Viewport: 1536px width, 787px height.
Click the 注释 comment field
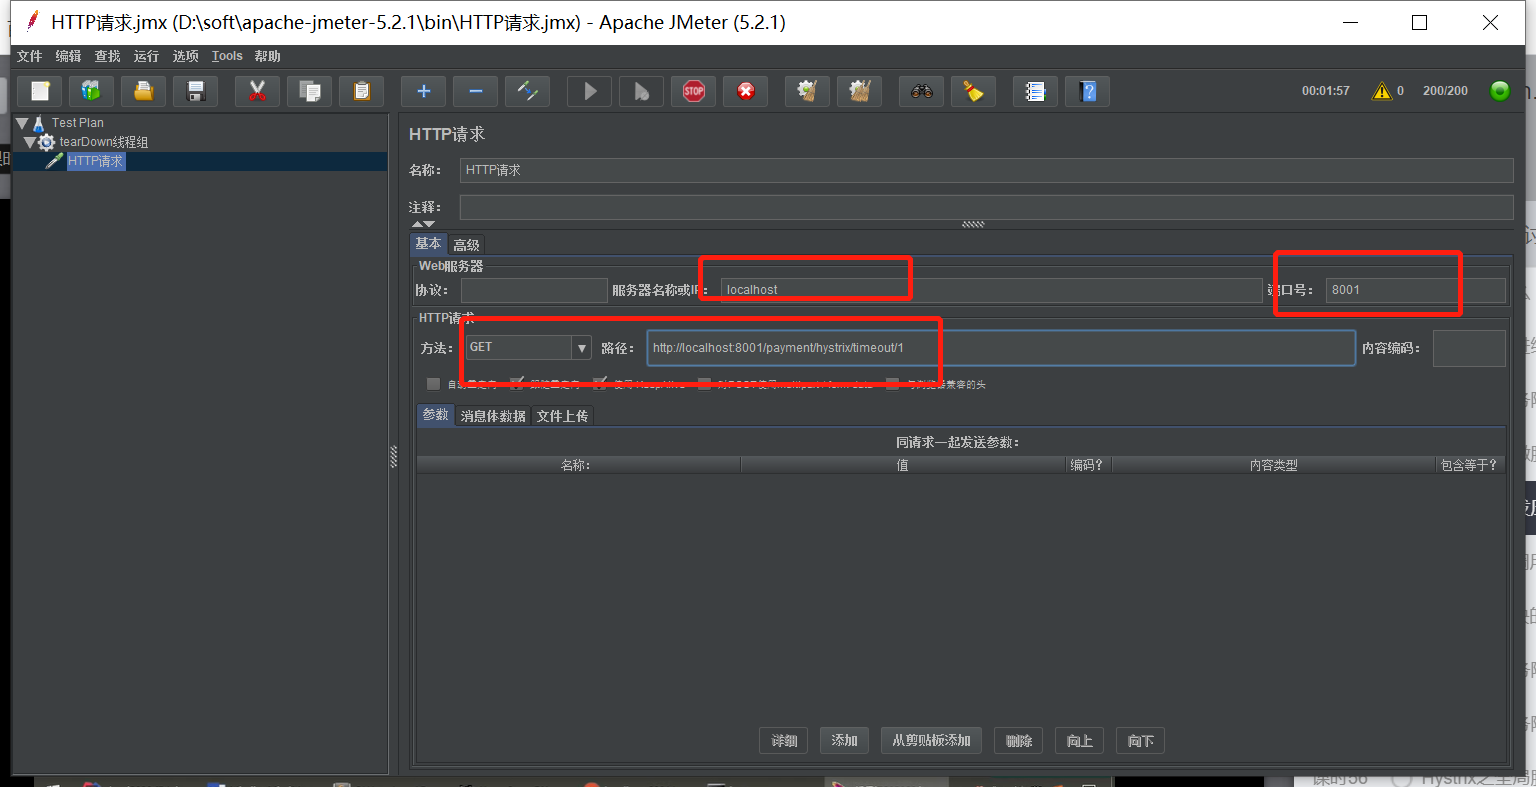pyautogui.click(x=986, y=207)
